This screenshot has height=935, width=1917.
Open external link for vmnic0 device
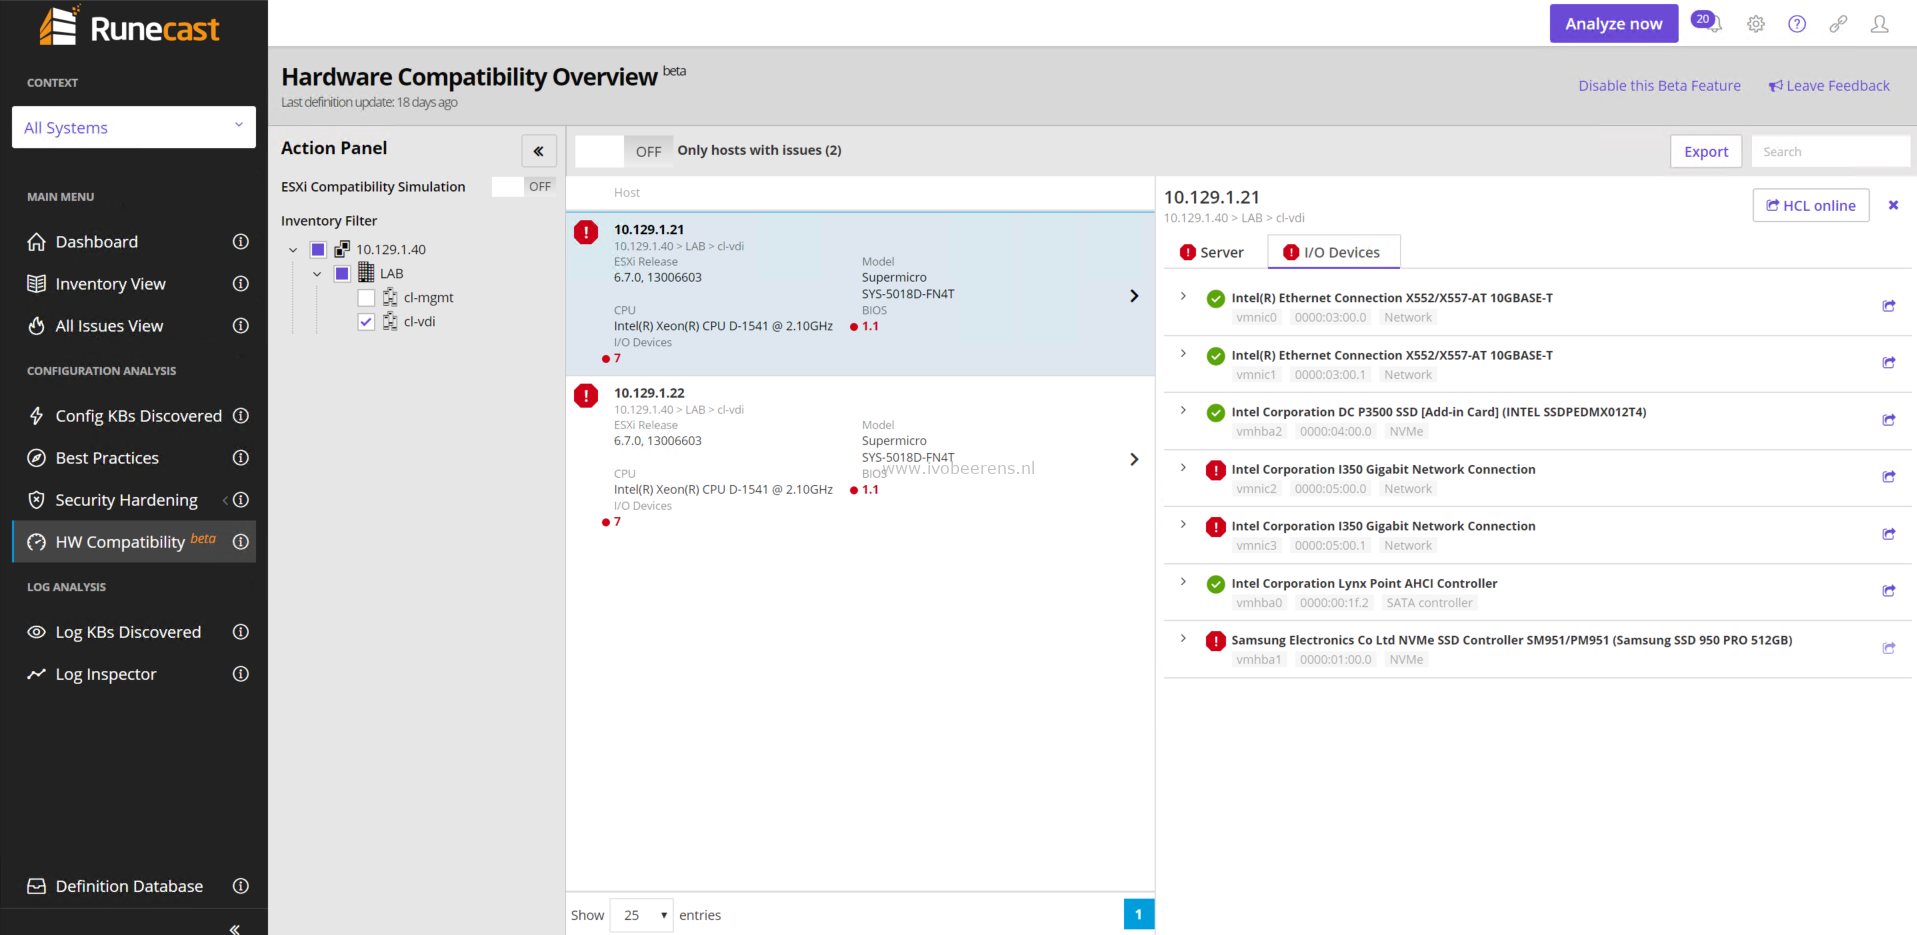click(x=1889, y=306)
